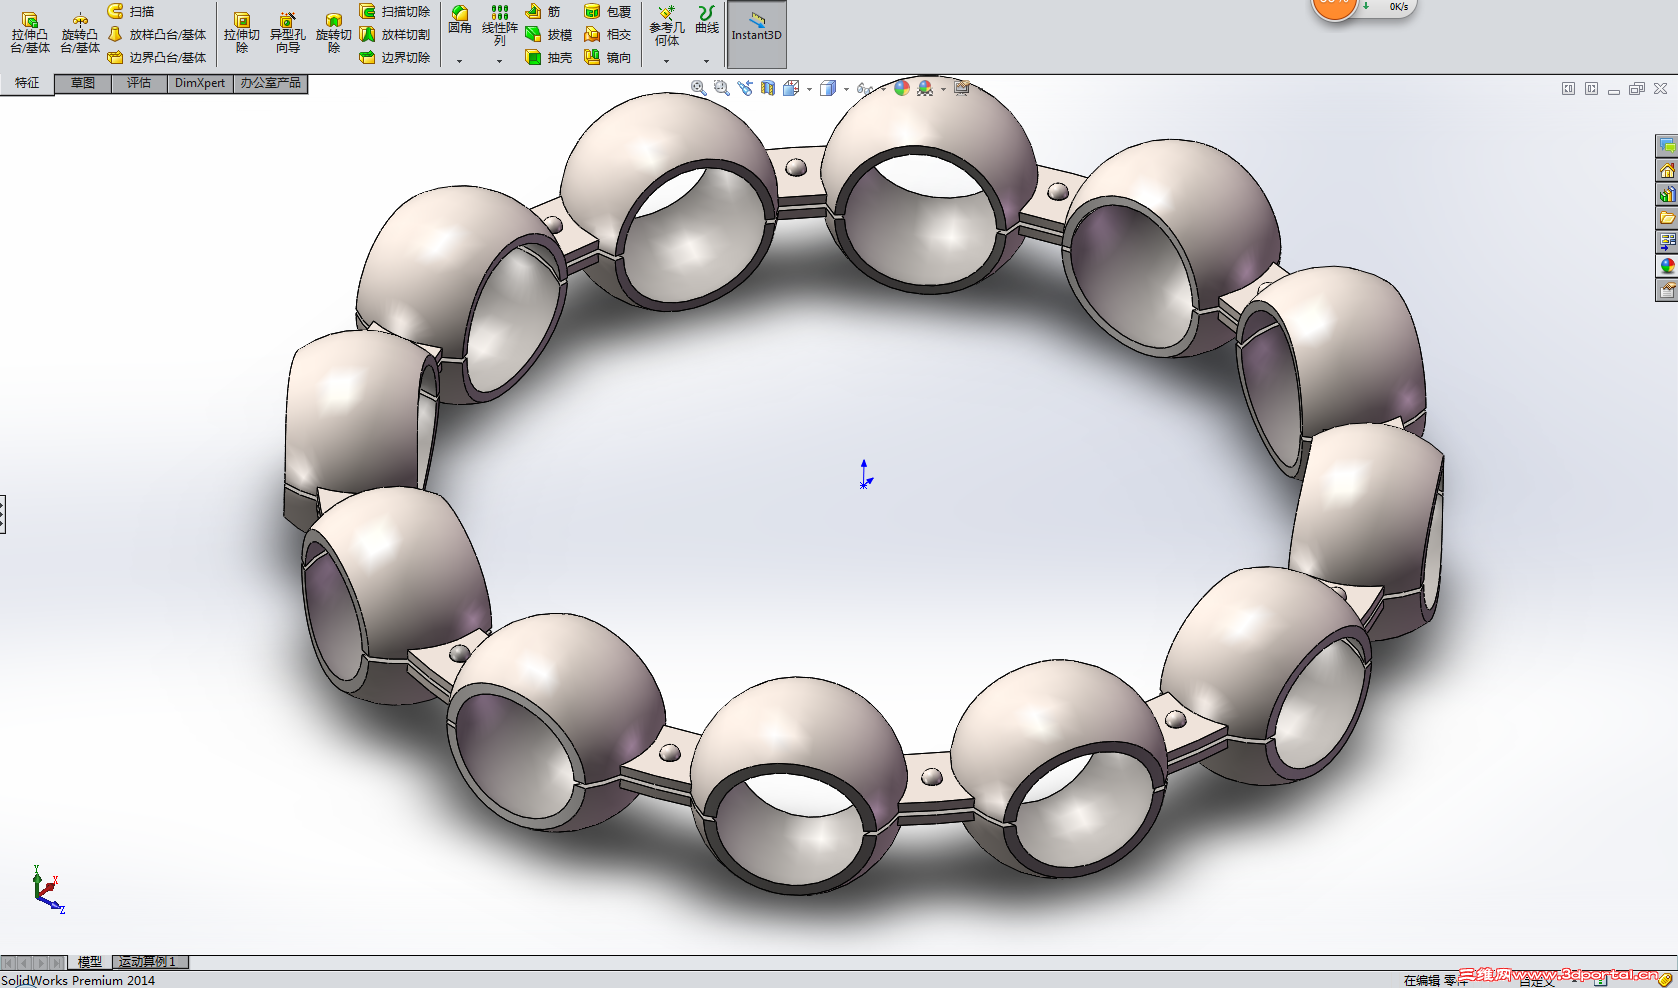Click the 在编辑 editing status text
The image size is (1678, 988).
click(1421, 980)
